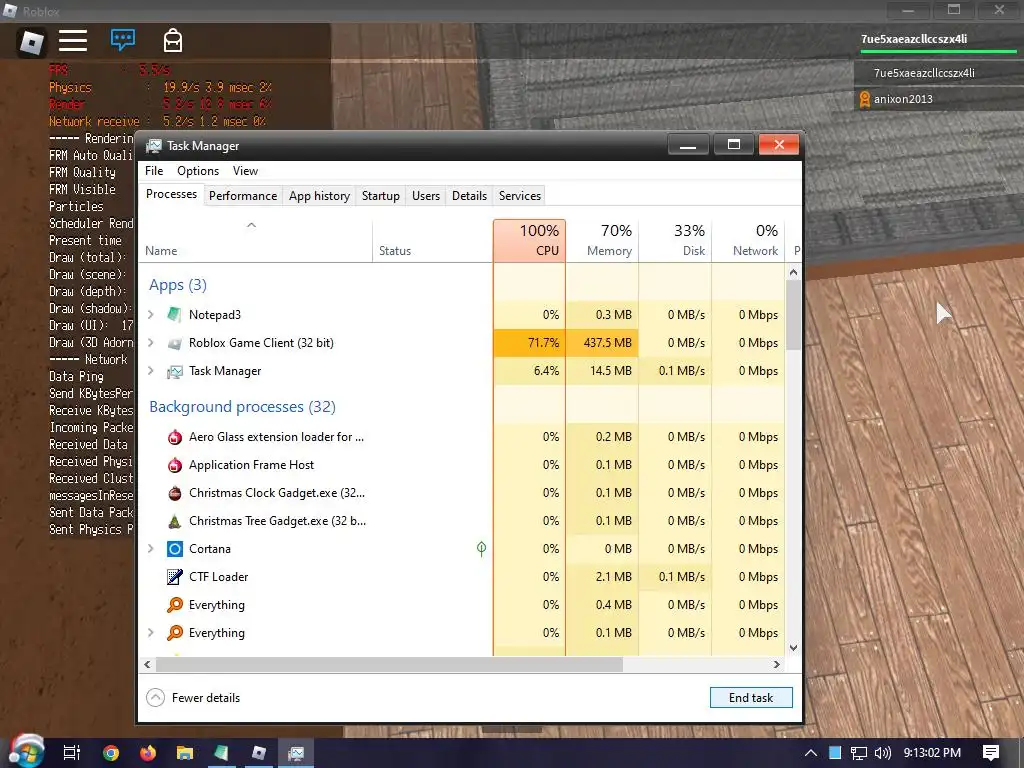Open the Roblox logo menu button

31,42
